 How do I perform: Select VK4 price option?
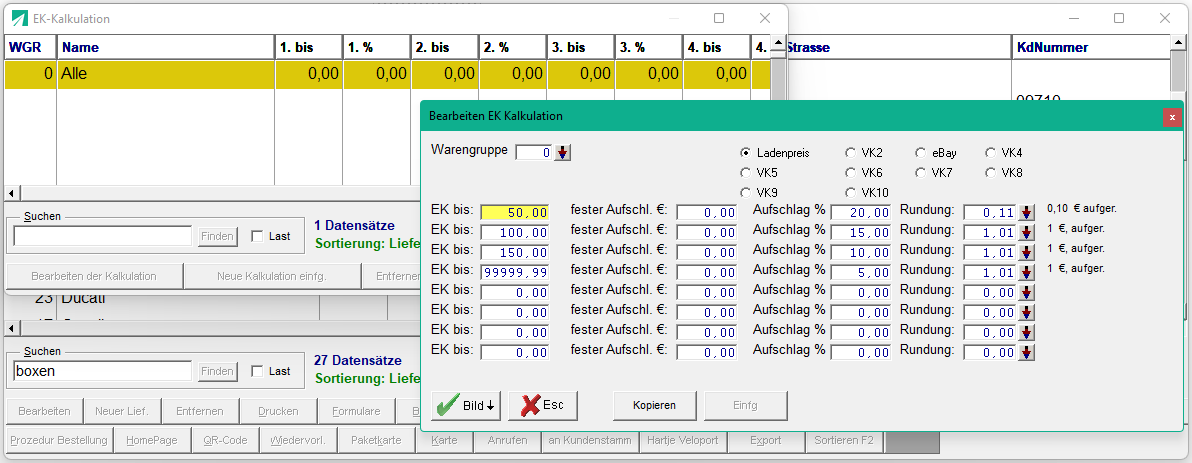[x=991, y=153]
